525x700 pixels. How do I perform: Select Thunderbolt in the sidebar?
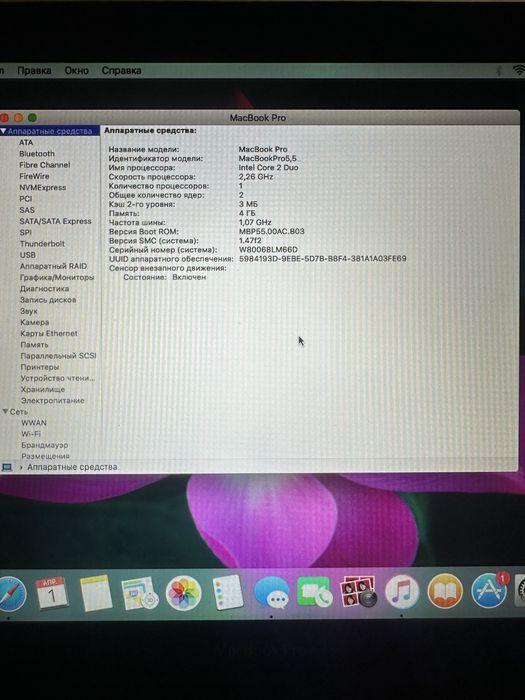[42, 244]
